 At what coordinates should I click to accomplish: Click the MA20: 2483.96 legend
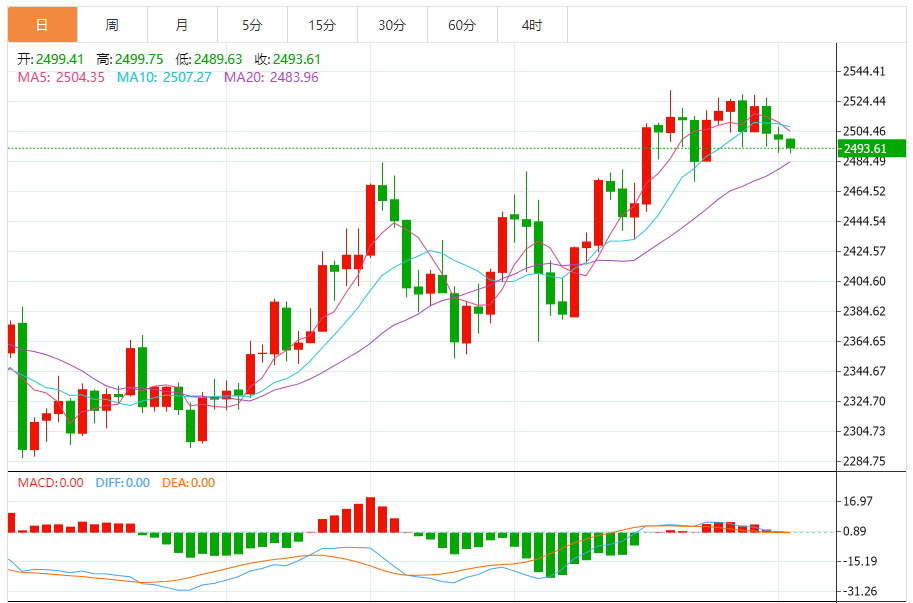pyautogui.click(x=271, y=77)
